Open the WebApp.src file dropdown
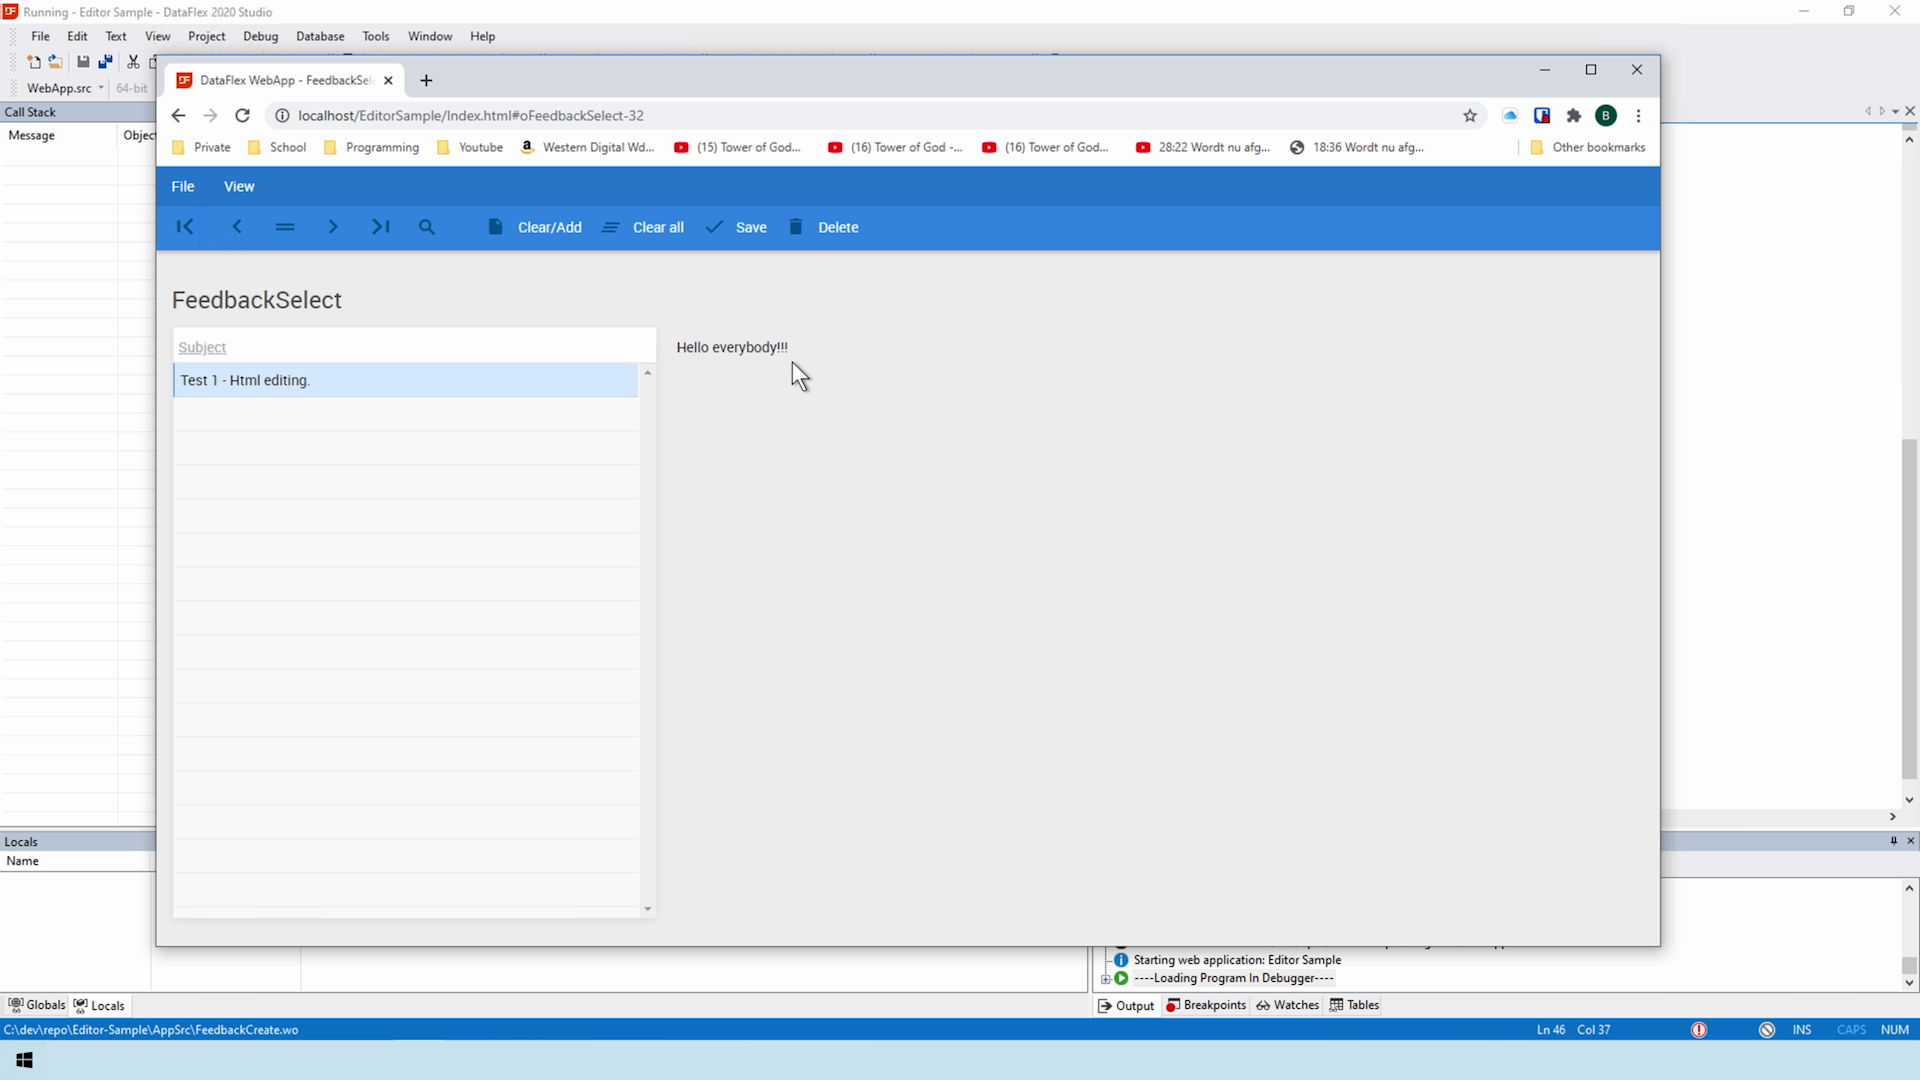 tap(101, 88)
